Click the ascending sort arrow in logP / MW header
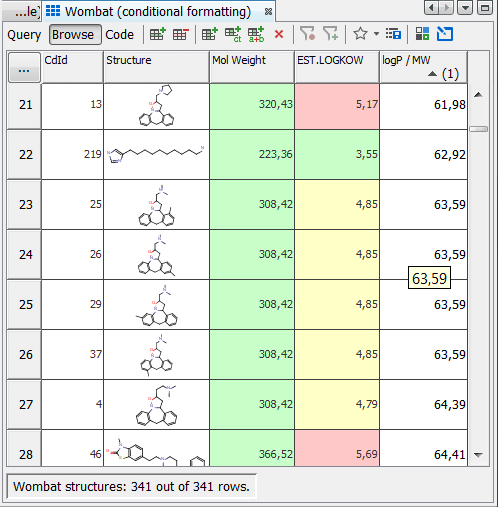 (432, 74)
